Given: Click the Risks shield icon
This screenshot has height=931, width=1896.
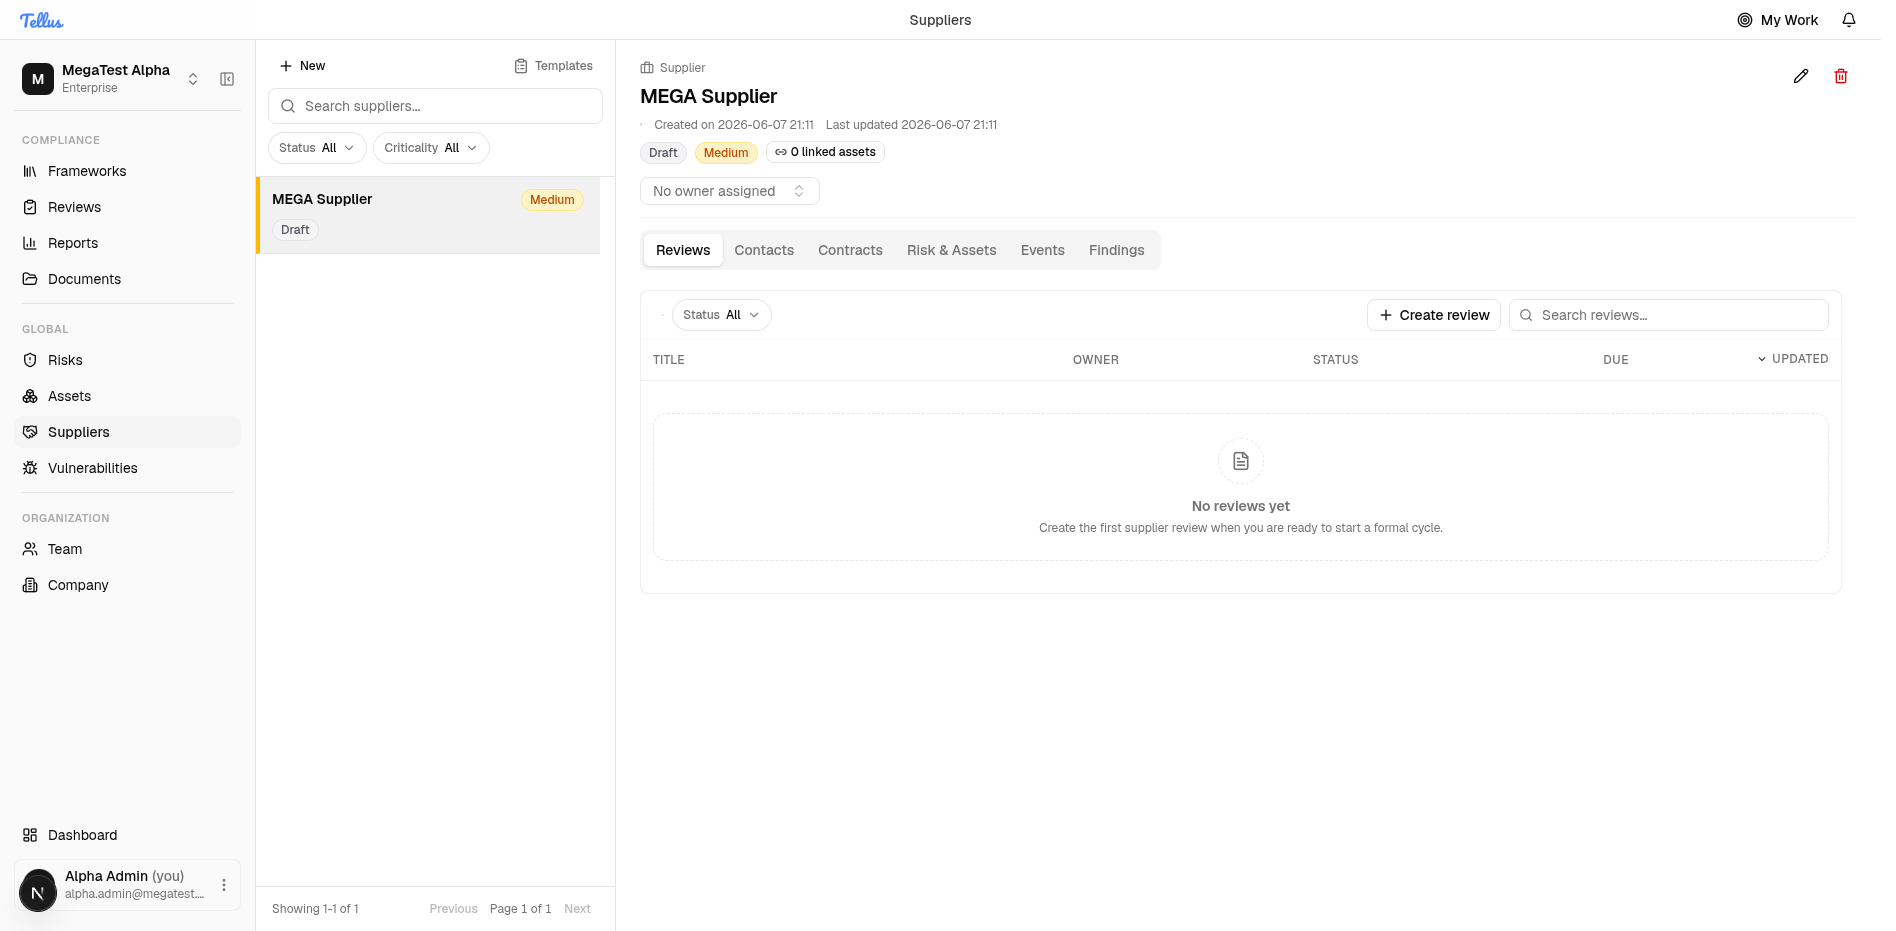Looking at the screenshot, I should [30, 360].
